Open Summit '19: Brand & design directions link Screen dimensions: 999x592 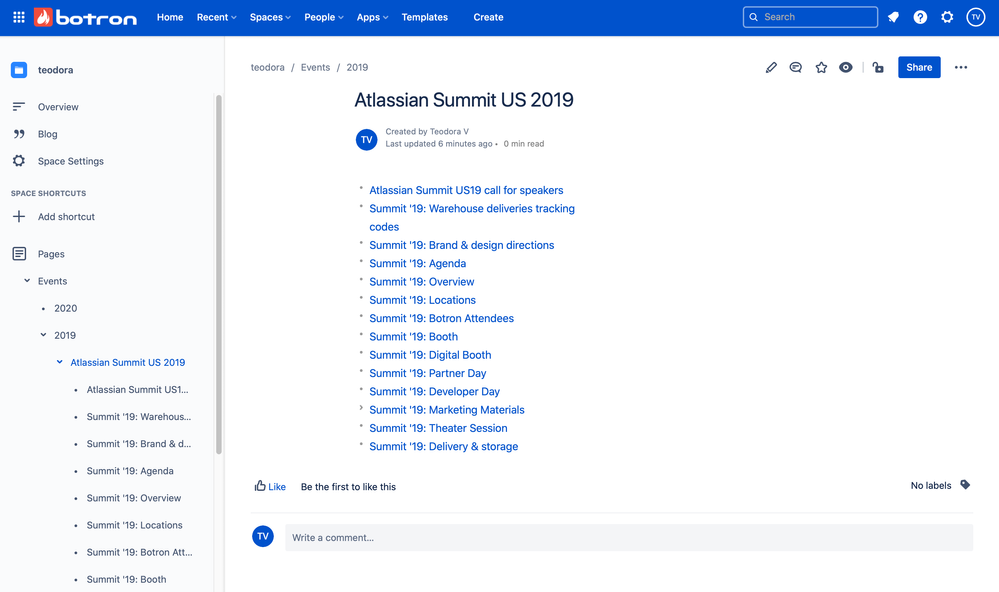(x=462, y=245)
